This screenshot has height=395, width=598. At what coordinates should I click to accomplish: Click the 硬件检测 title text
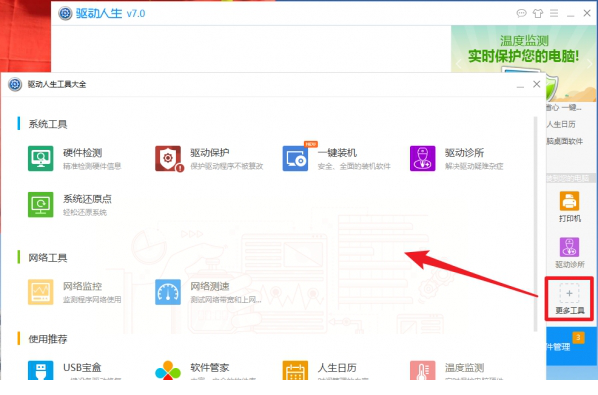click(82, 153)
